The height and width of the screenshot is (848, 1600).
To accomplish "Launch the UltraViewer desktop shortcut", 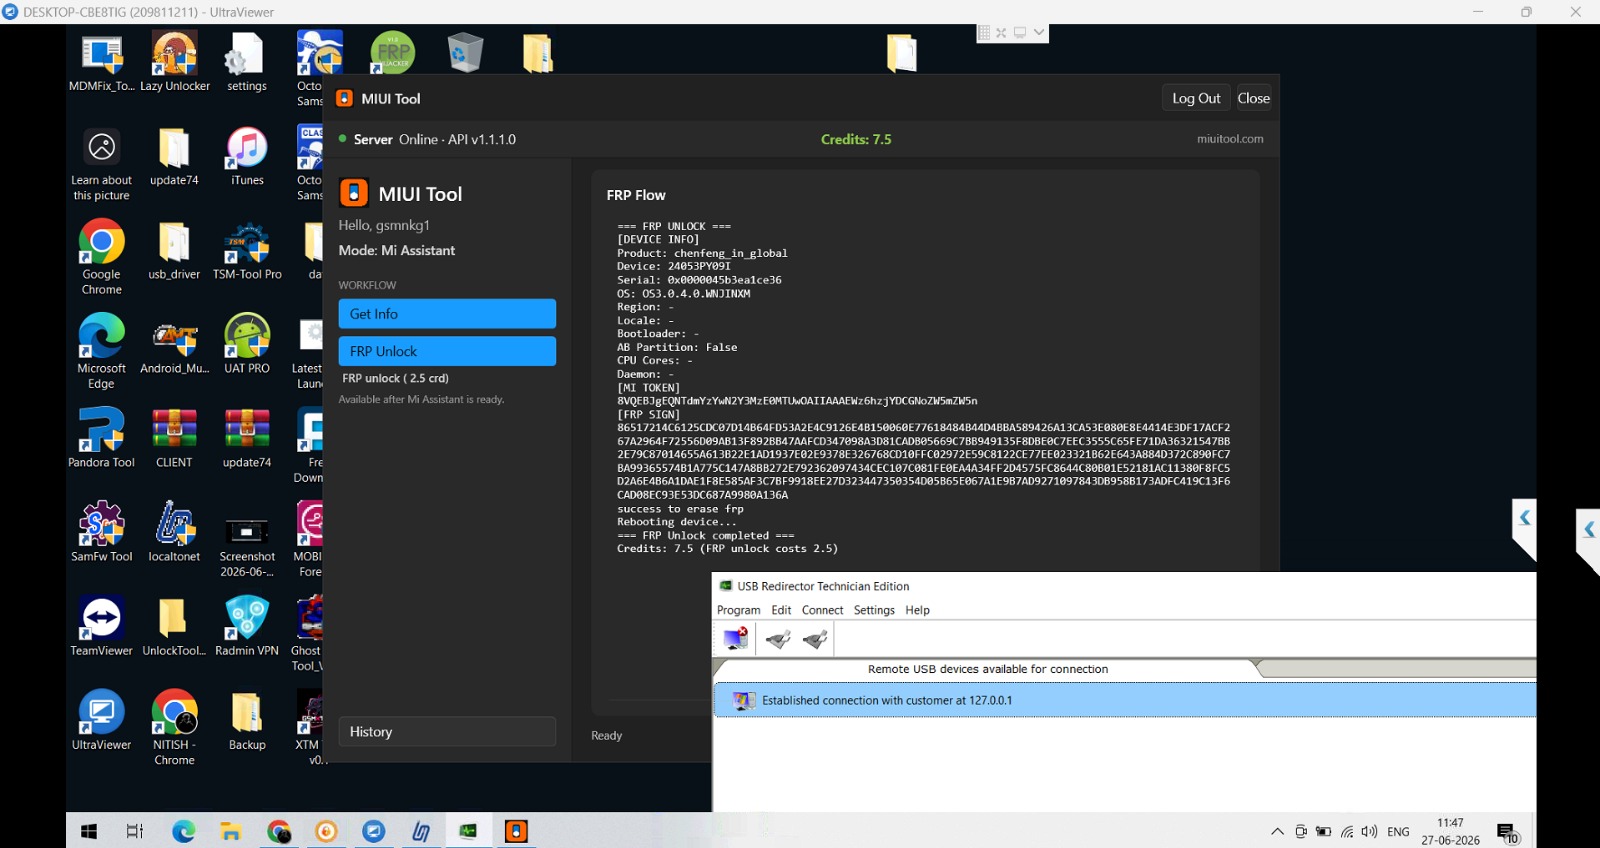I will click(x=101, y=721).
